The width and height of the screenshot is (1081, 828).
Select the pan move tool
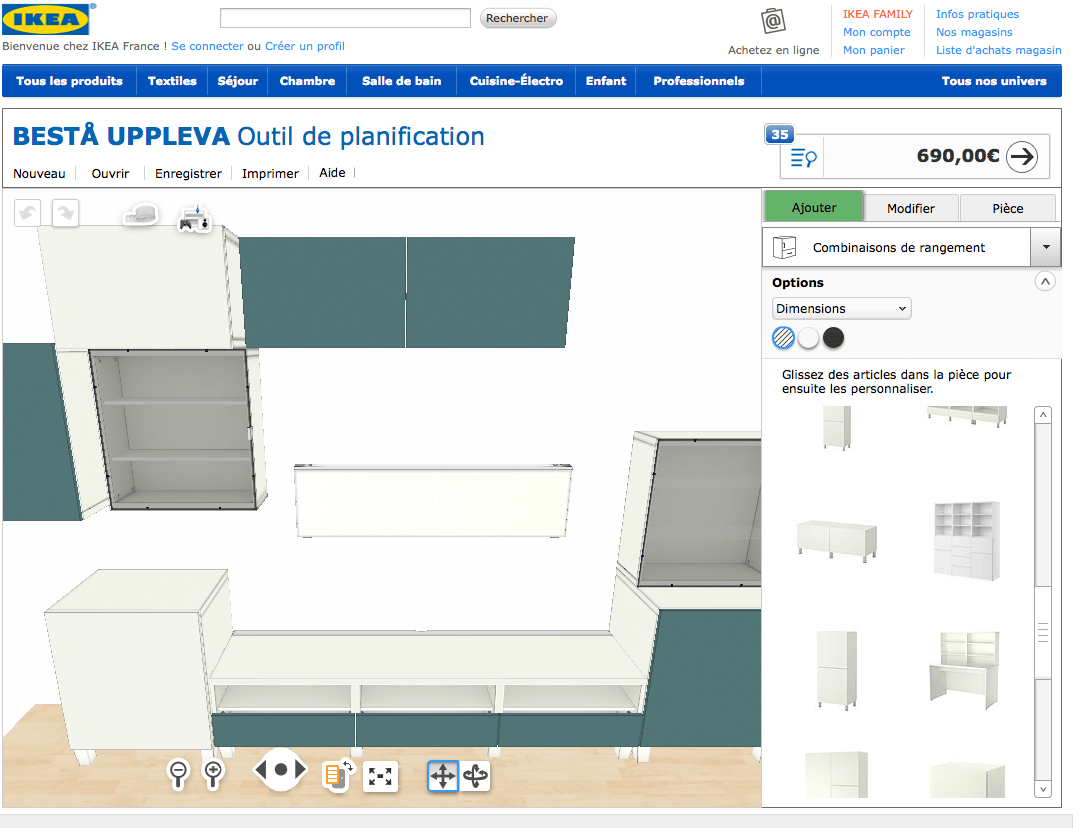(443, 776)
